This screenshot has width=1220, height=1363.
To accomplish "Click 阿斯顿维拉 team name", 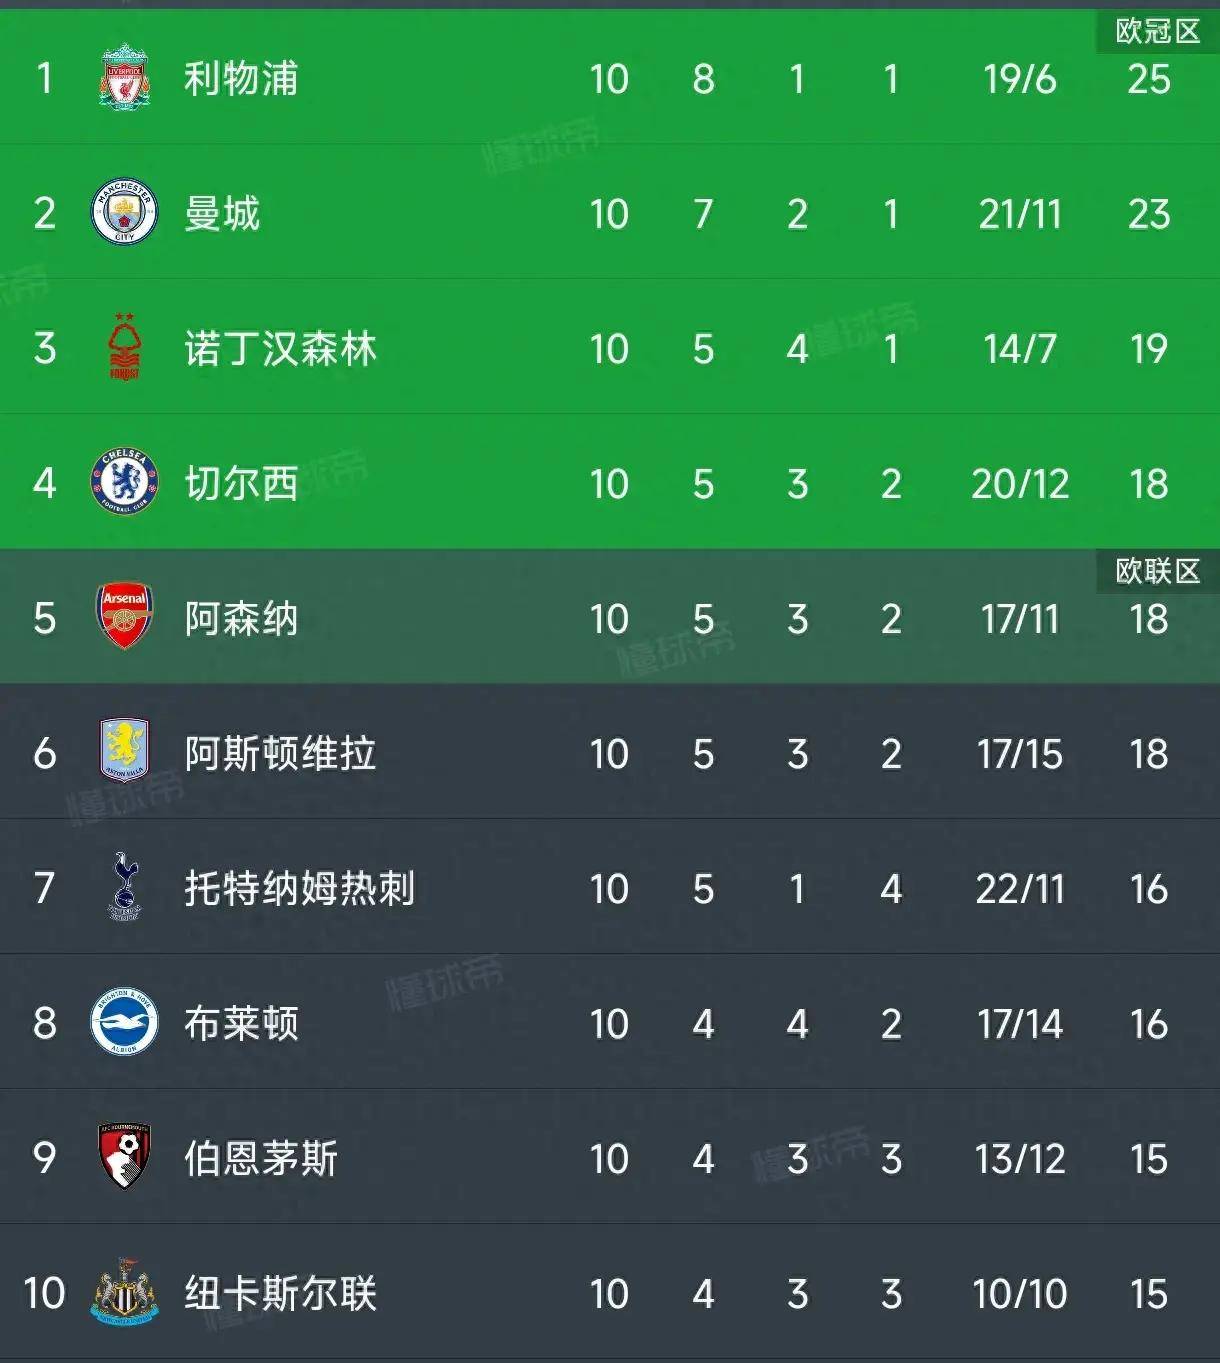I will [280, 753].
